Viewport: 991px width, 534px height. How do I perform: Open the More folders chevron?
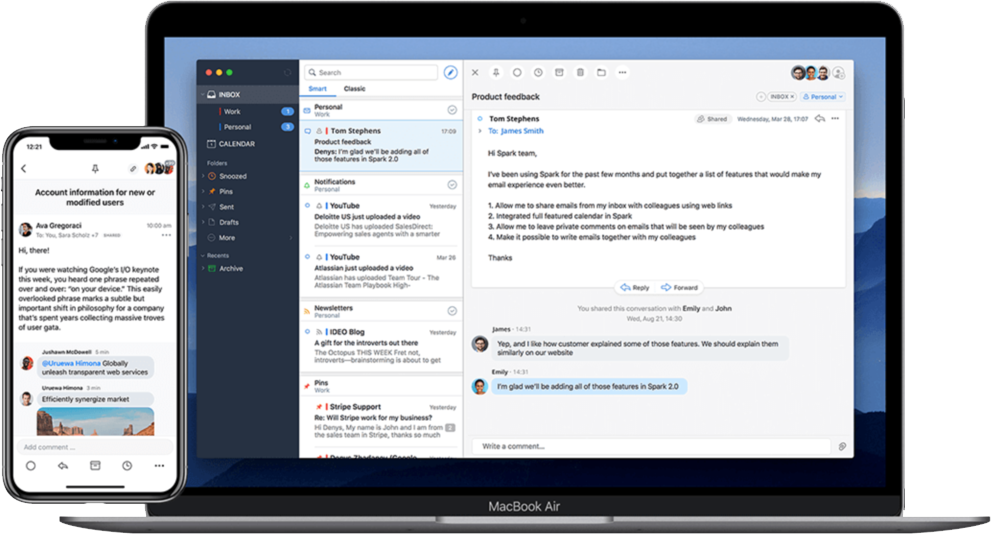291,238
